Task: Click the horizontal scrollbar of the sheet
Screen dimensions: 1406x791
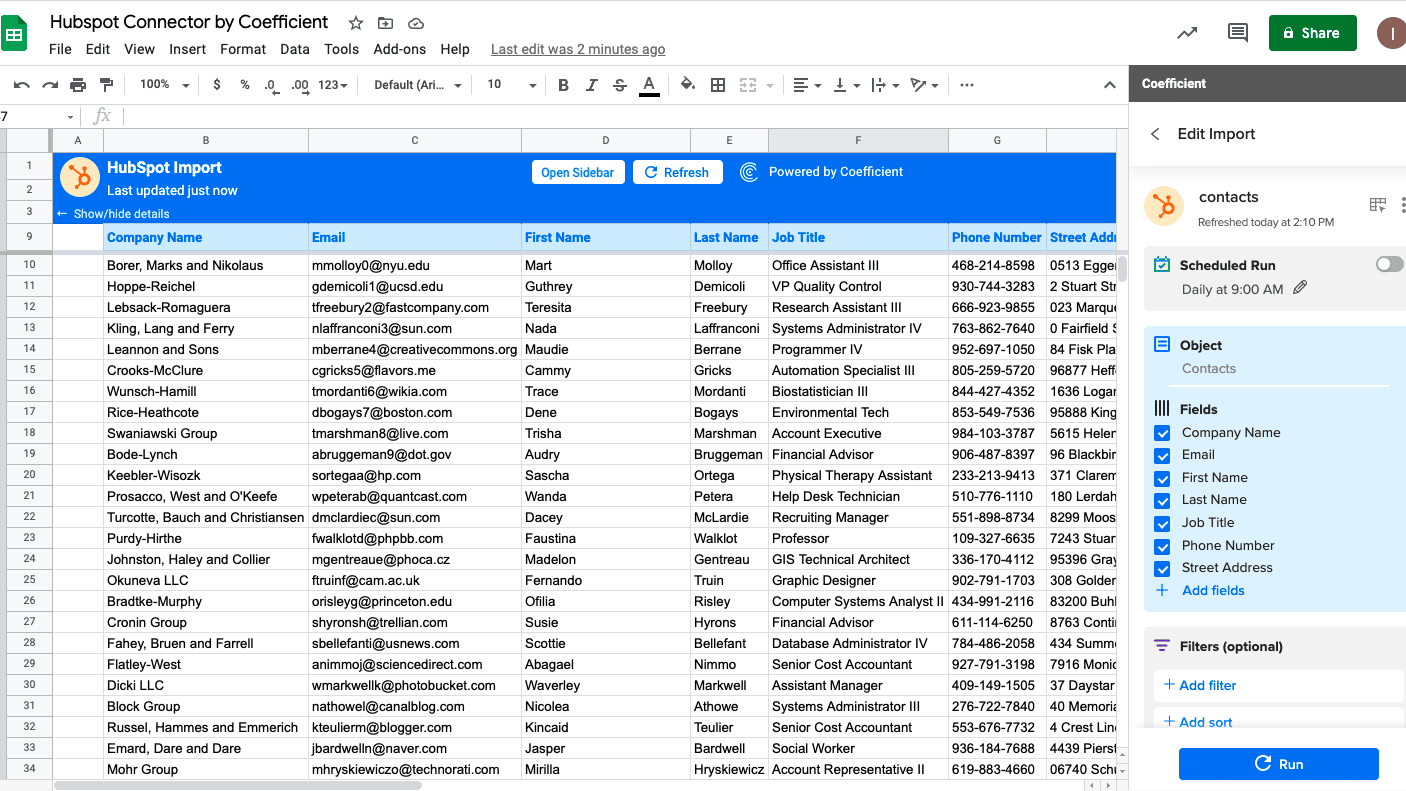Action: [x=238, y=785]
